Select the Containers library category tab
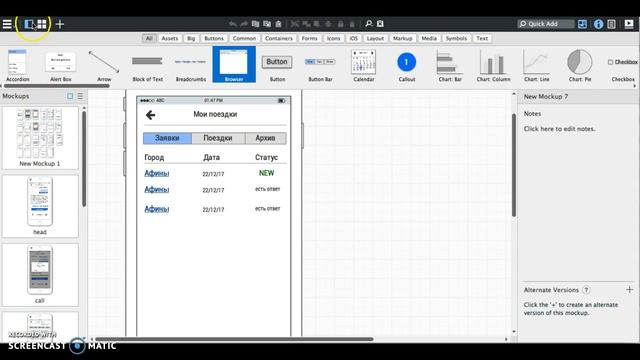 click(x=279, y=38)
